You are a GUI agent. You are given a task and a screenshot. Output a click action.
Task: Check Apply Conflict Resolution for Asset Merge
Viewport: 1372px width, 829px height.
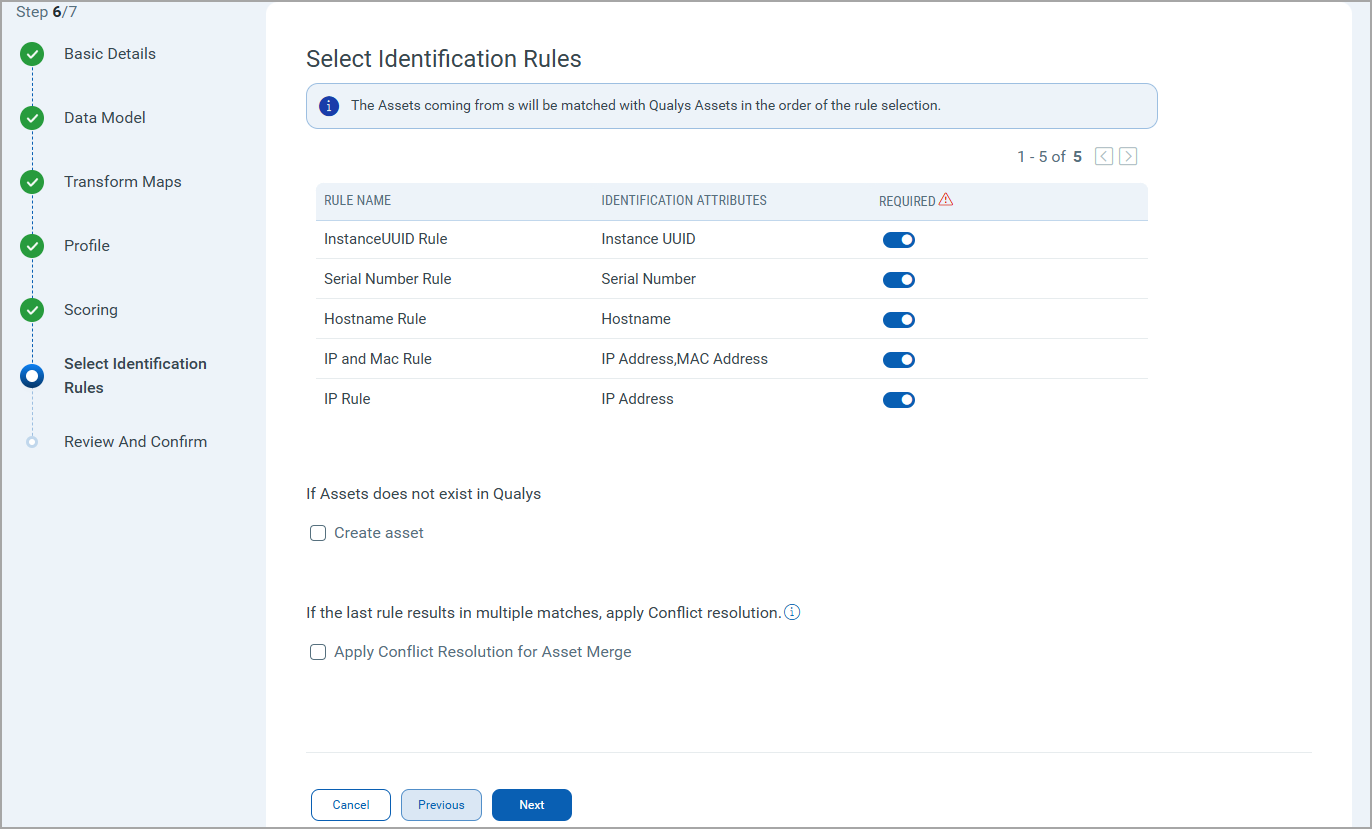317,651
